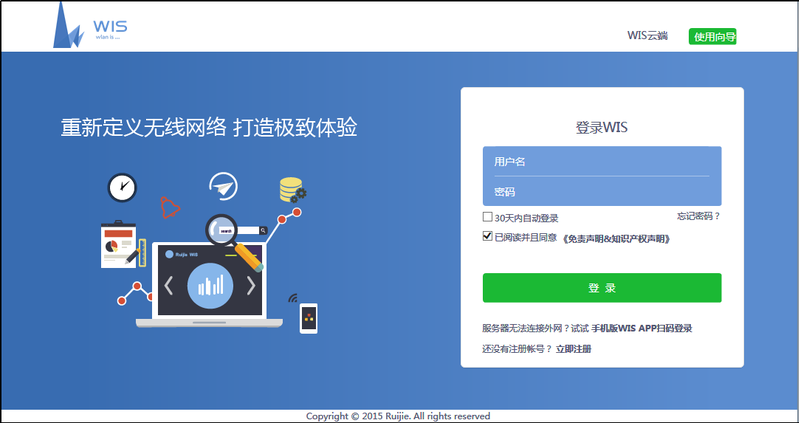Click the bar chart circle on the laptop
The height and width of the screenshot is (423, 799).
pyautogui.click(x=210, y=285)
